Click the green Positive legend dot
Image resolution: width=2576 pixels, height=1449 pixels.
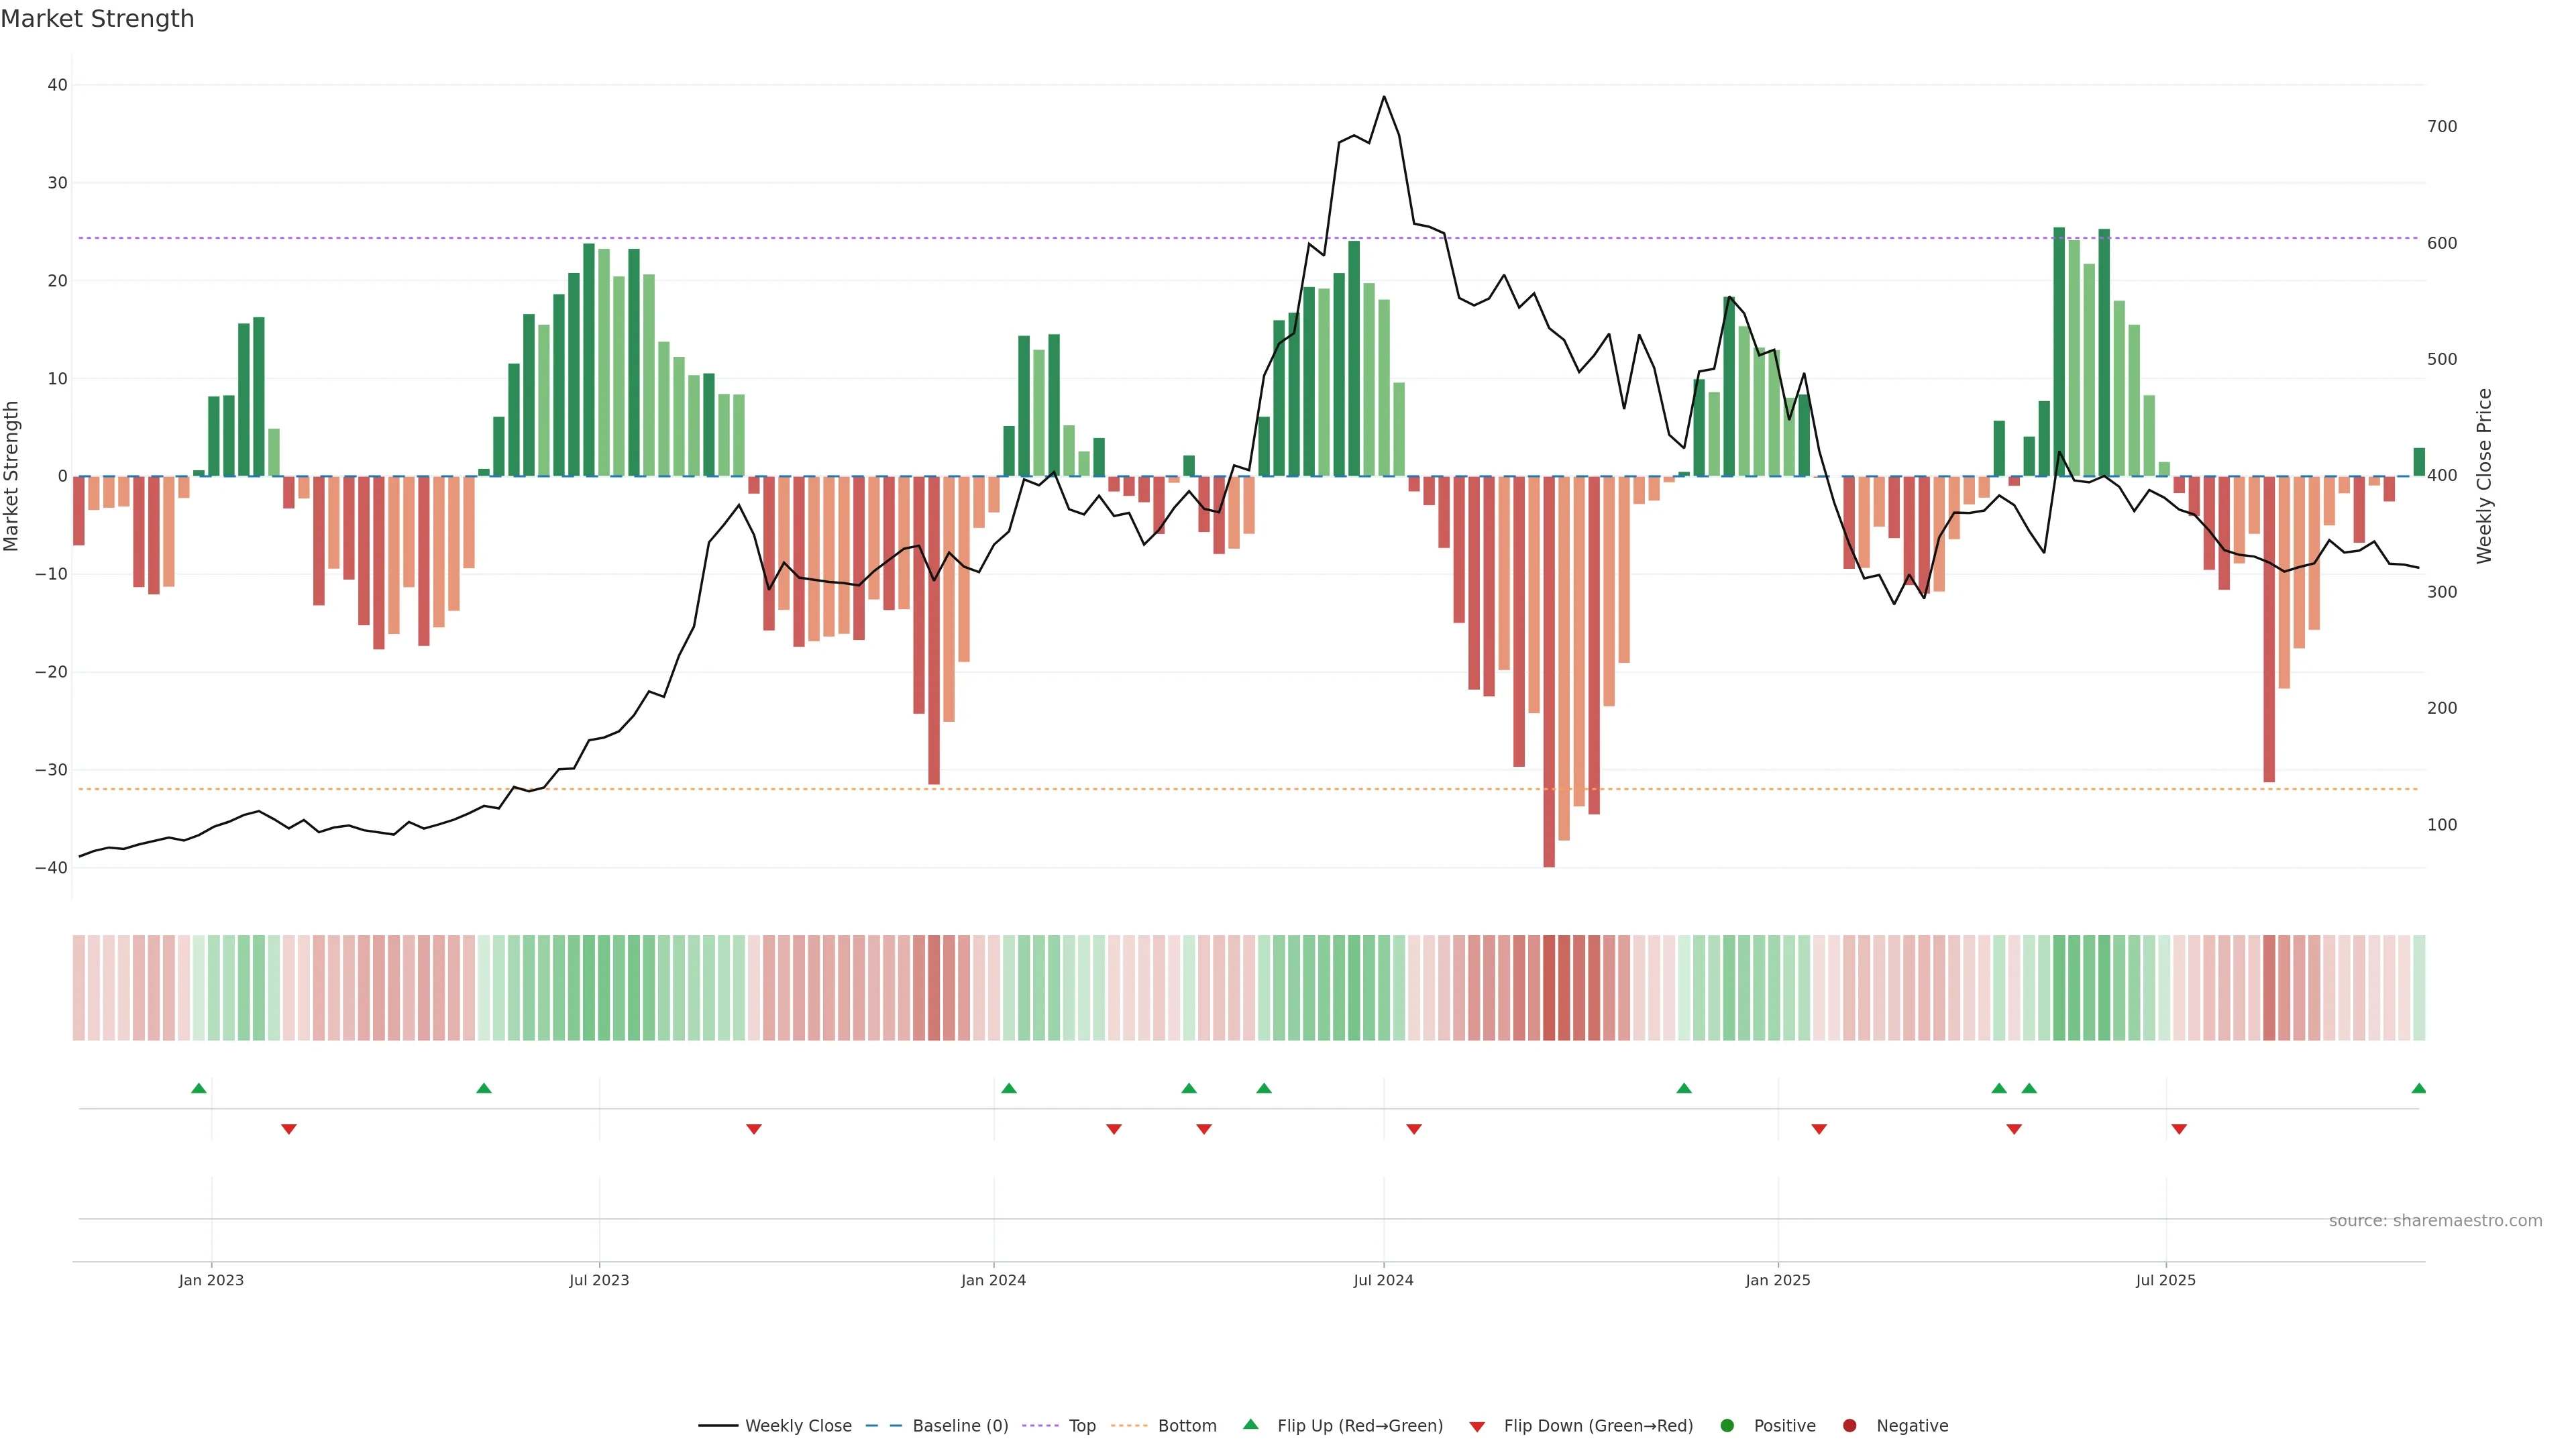(1727, 1425)
